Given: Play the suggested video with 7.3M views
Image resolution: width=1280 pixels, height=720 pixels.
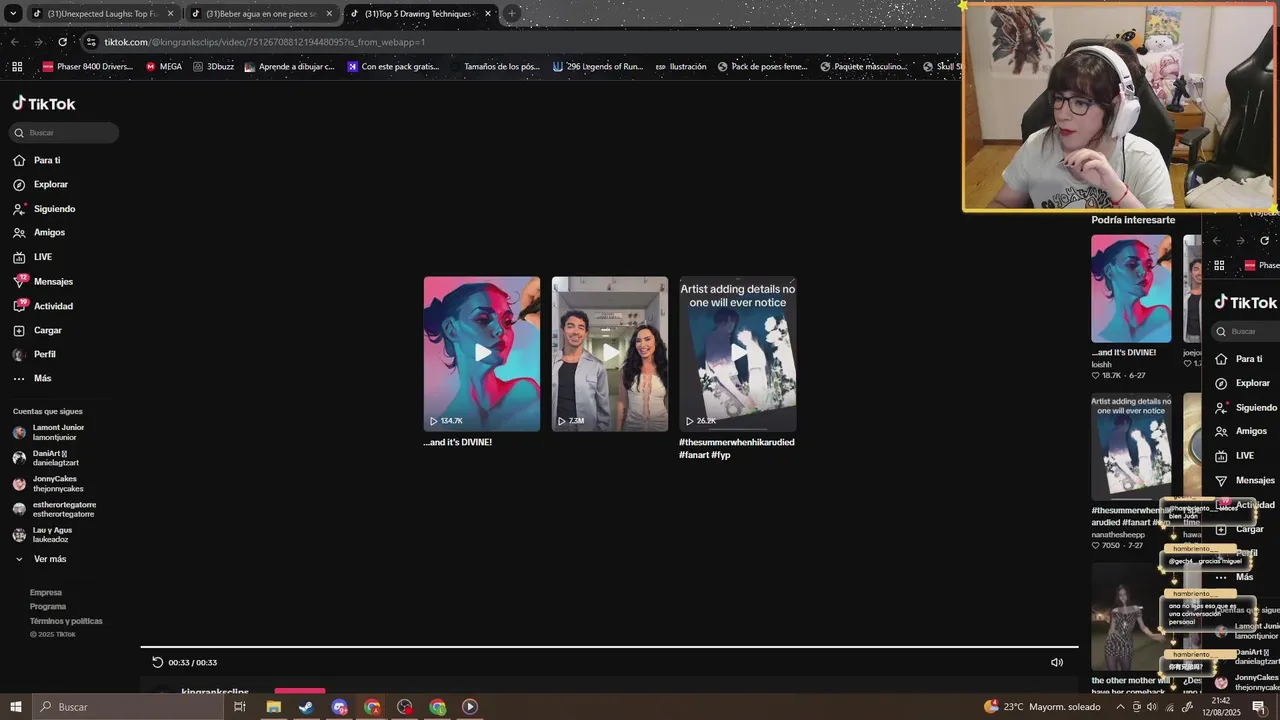Looking at the screenshot, I should pos(610,354).
